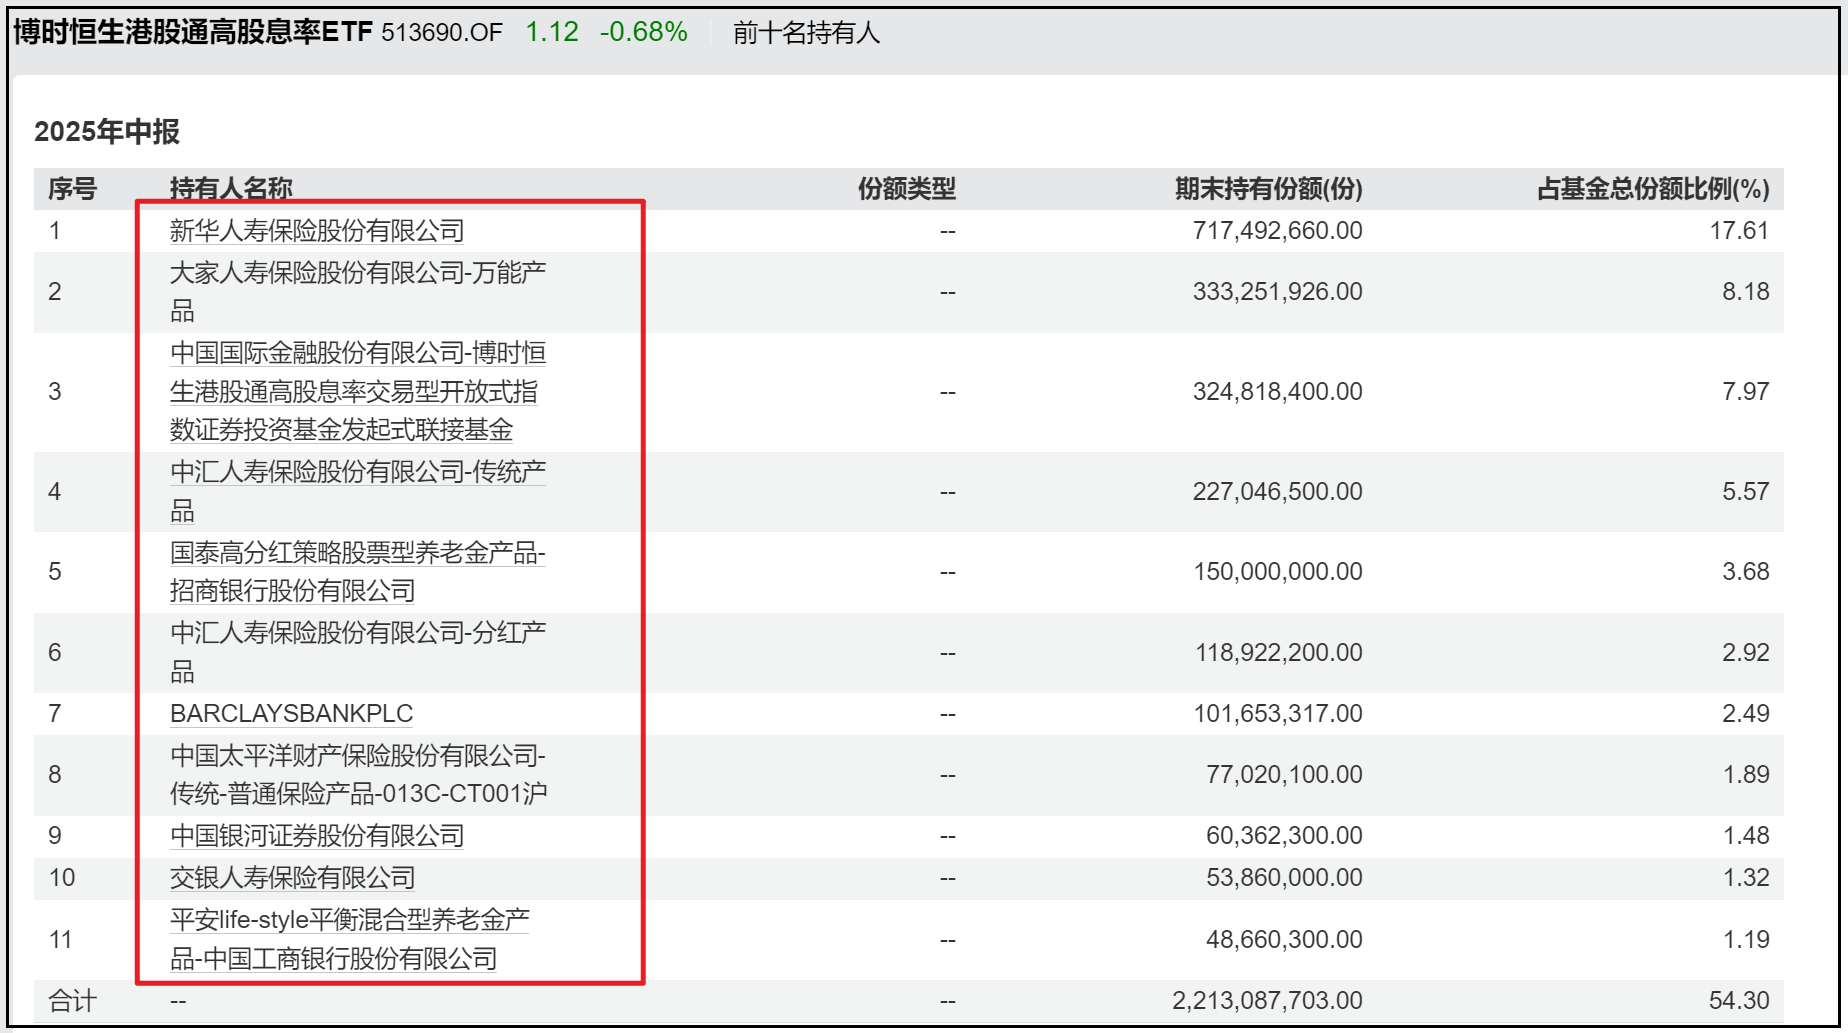Click the 合计 row label
The image size is (1848, 1033).
coord(72,1000)
